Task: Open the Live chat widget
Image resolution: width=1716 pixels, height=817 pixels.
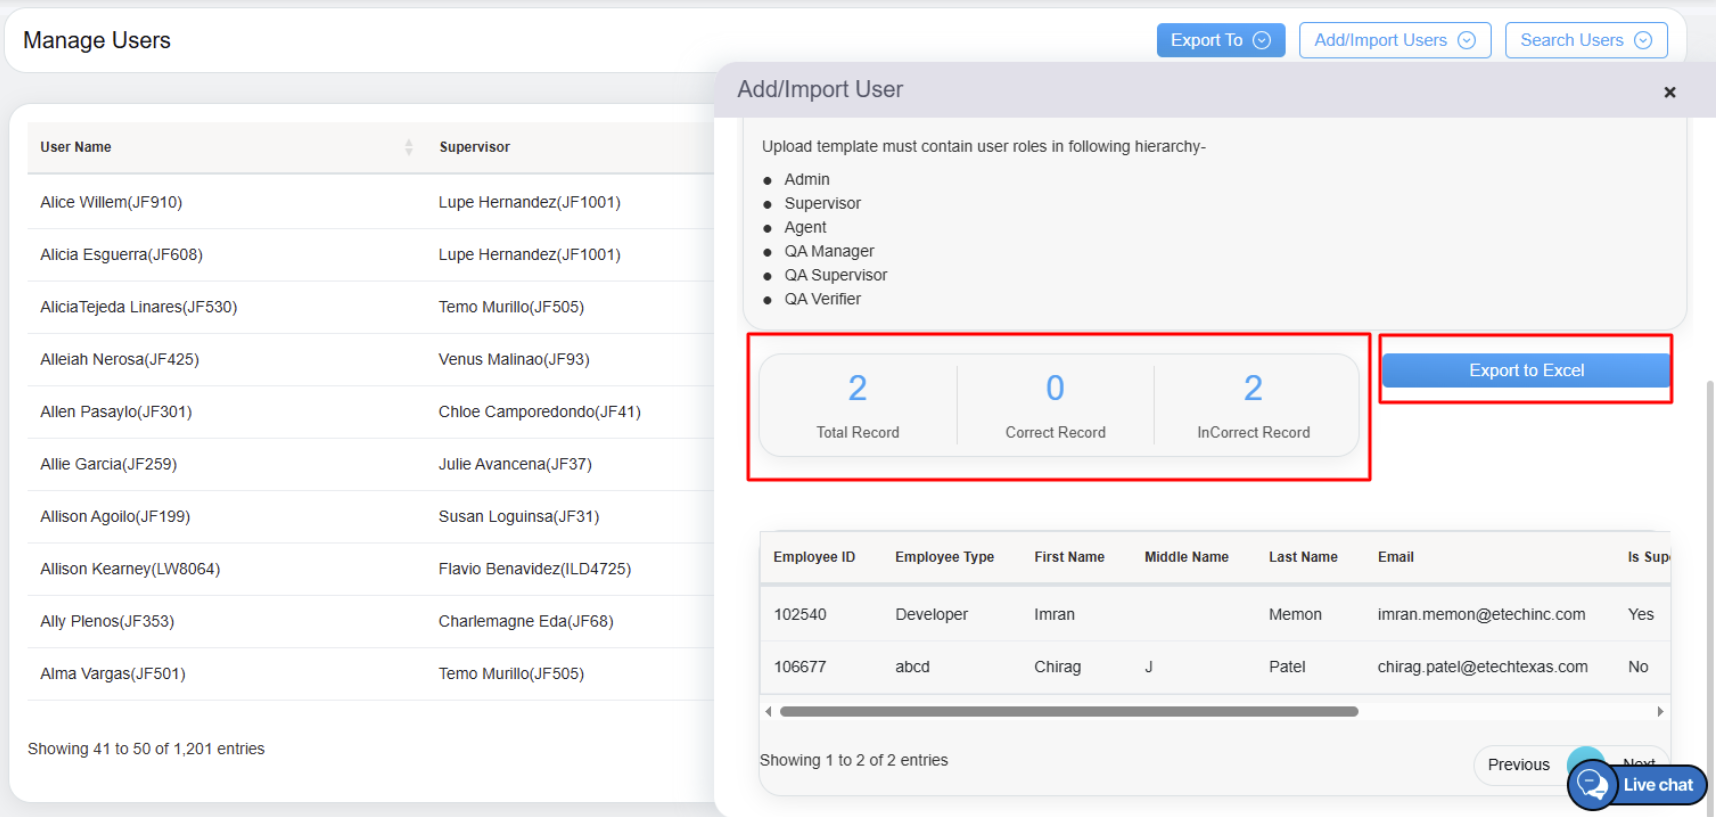Action: click(x=1638, y=785)
